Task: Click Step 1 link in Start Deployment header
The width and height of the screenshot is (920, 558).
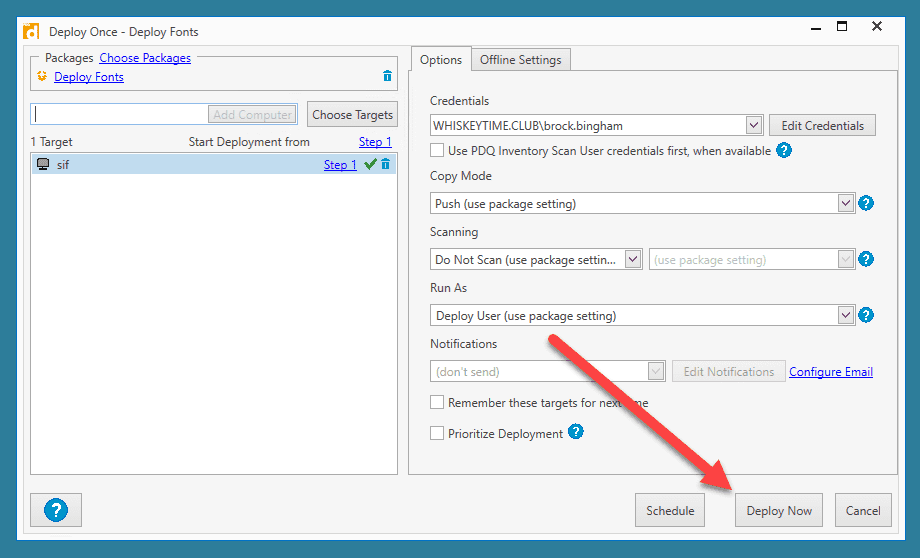Action: (x=375, y=142)
